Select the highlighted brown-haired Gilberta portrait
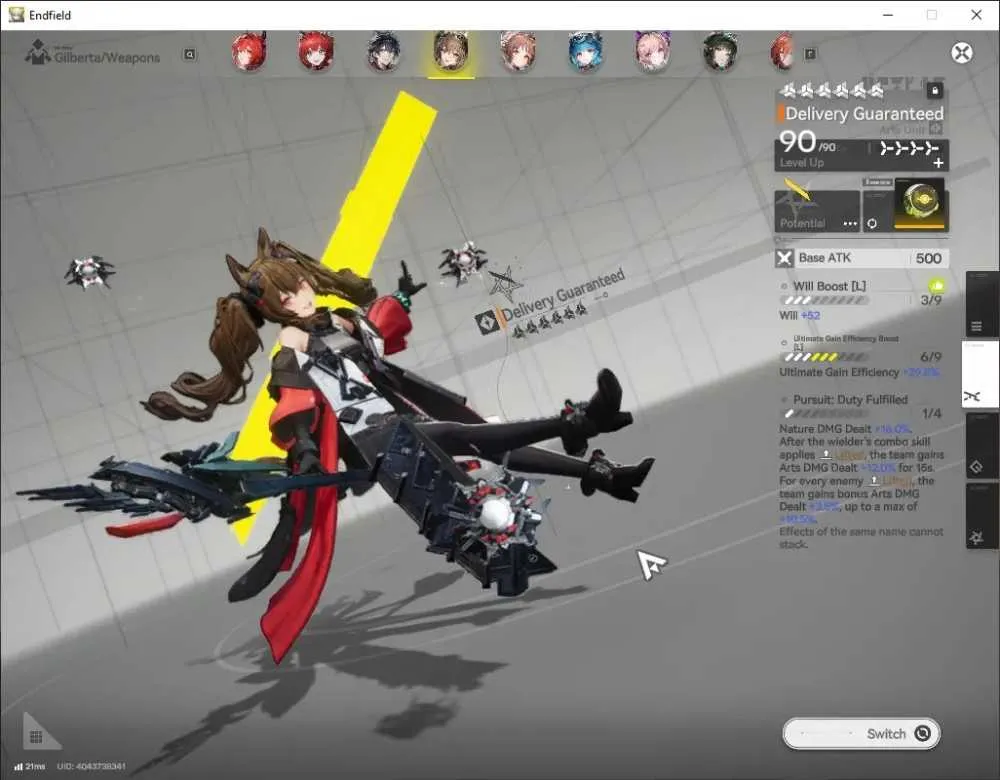Viewport: 1000px width, 780px height. (451, 52)
